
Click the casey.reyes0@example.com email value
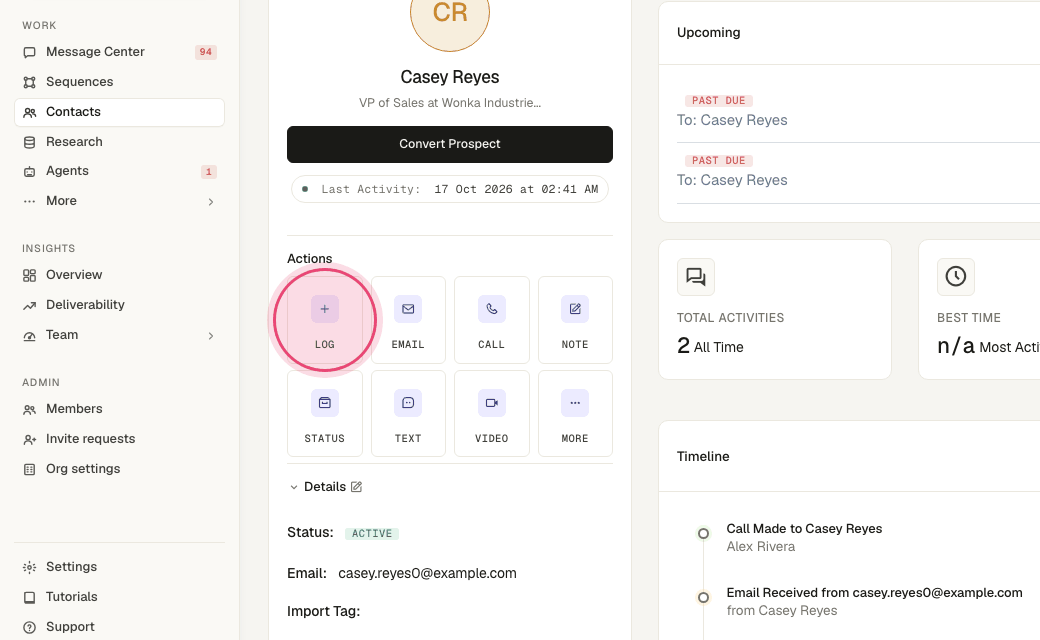pos(427,573)
